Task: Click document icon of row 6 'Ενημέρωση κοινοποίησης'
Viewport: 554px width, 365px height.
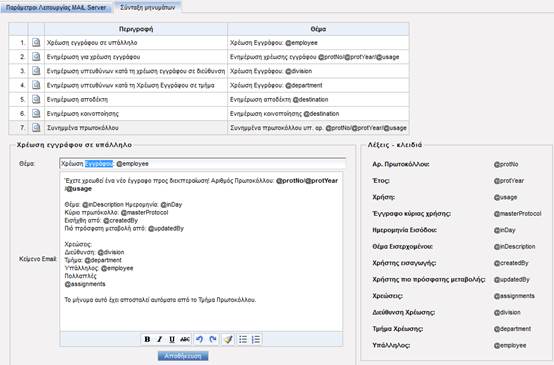Action: click(x=36, y=113)
